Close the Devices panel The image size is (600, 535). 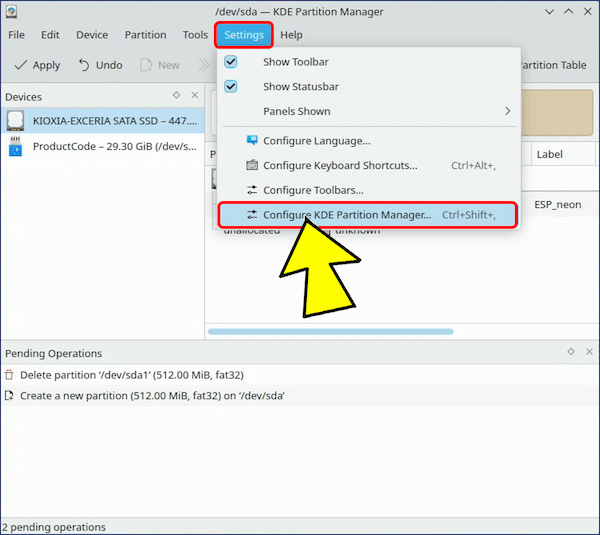click(x=194, y=96)
